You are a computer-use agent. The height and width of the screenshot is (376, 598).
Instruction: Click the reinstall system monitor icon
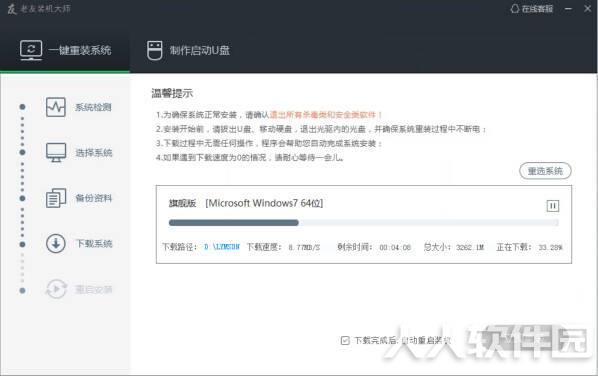point(31,50)
